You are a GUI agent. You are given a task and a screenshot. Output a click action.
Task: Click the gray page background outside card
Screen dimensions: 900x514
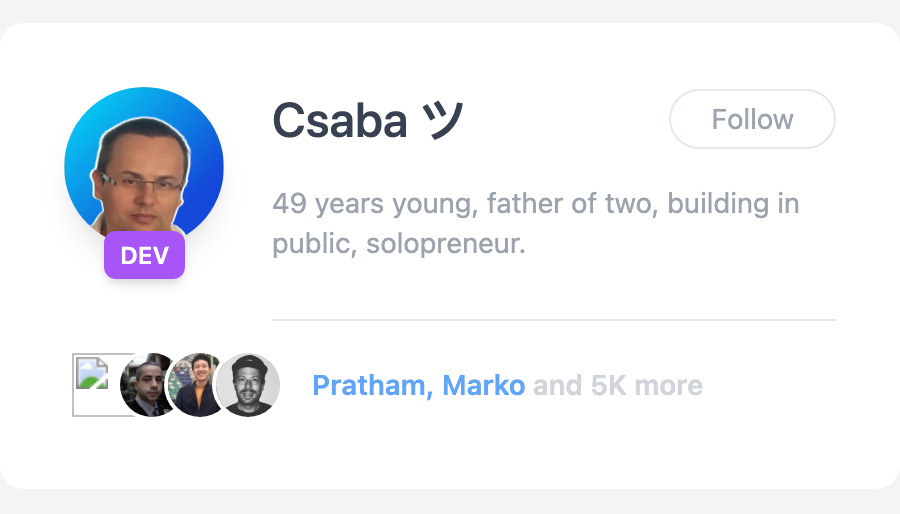coord(450,504)
